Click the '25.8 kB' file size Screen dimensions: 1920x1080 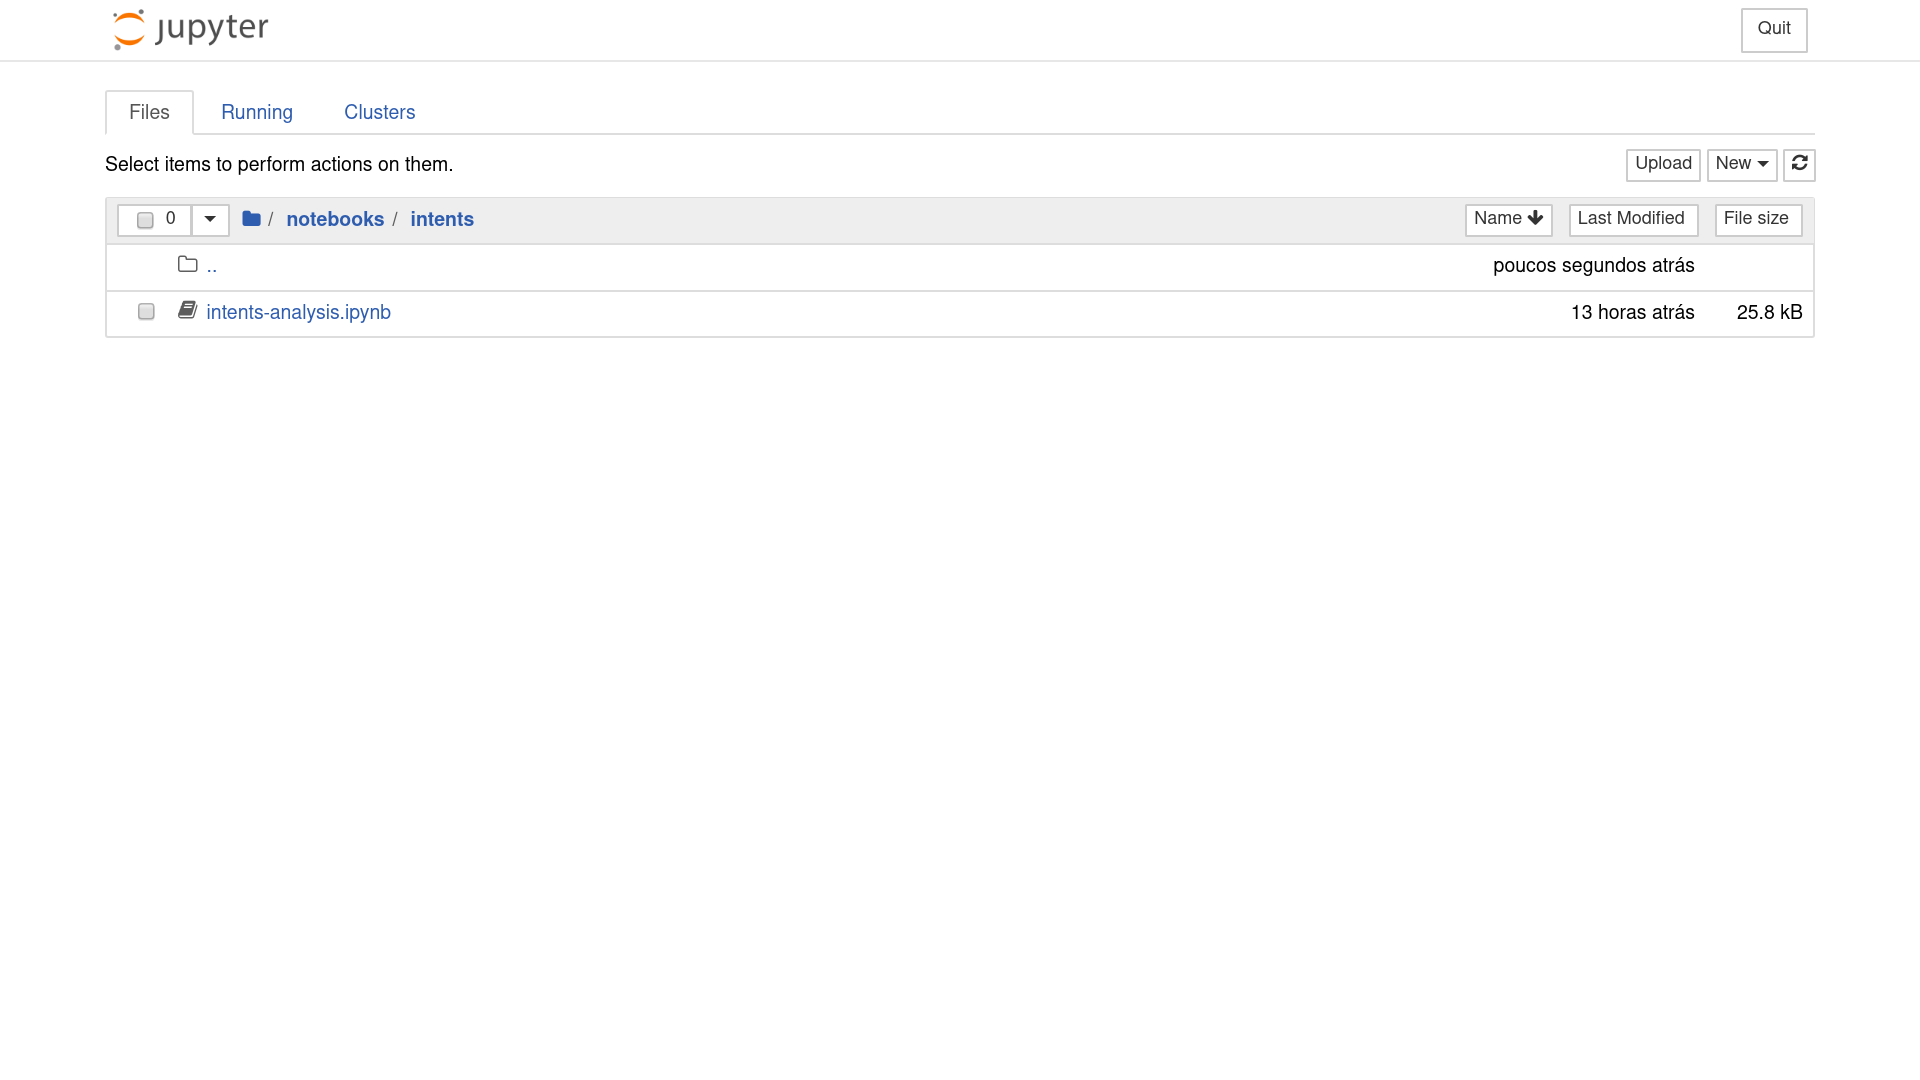tap(1769, 313)
